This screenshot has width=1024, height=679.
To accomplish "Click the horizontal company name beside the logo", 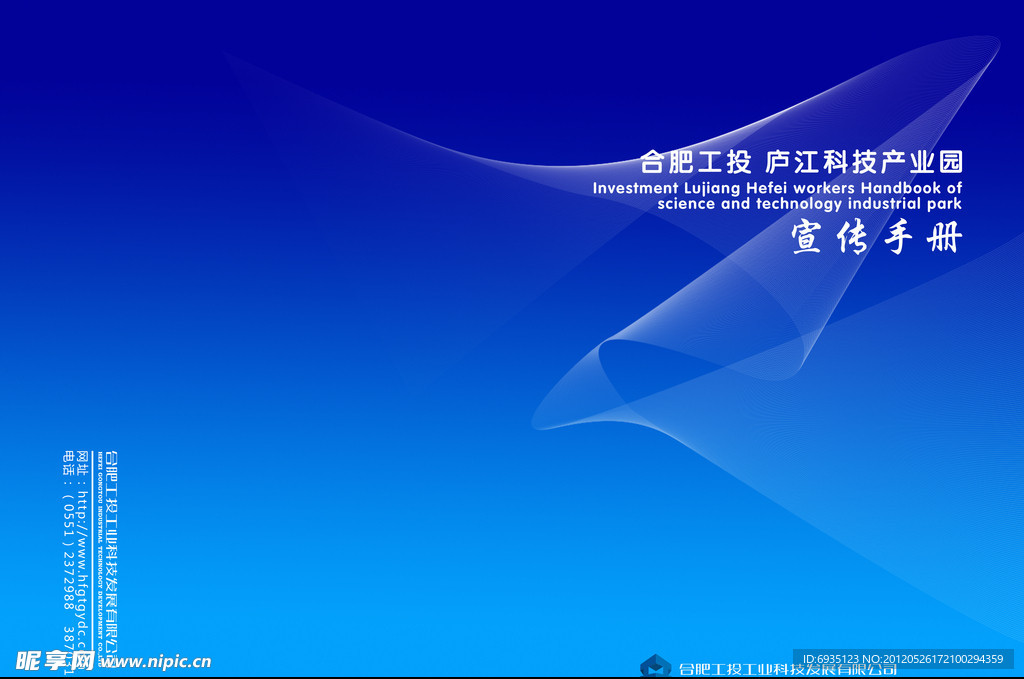I will point(788,669).
